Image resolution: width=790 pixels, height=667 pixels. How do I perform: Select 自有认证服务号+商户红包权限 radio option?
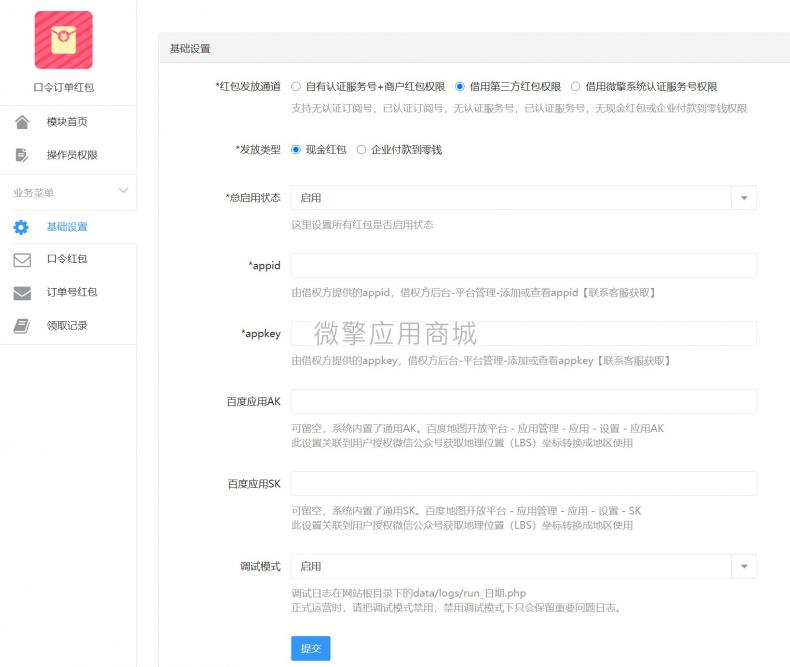pos(296,87)
